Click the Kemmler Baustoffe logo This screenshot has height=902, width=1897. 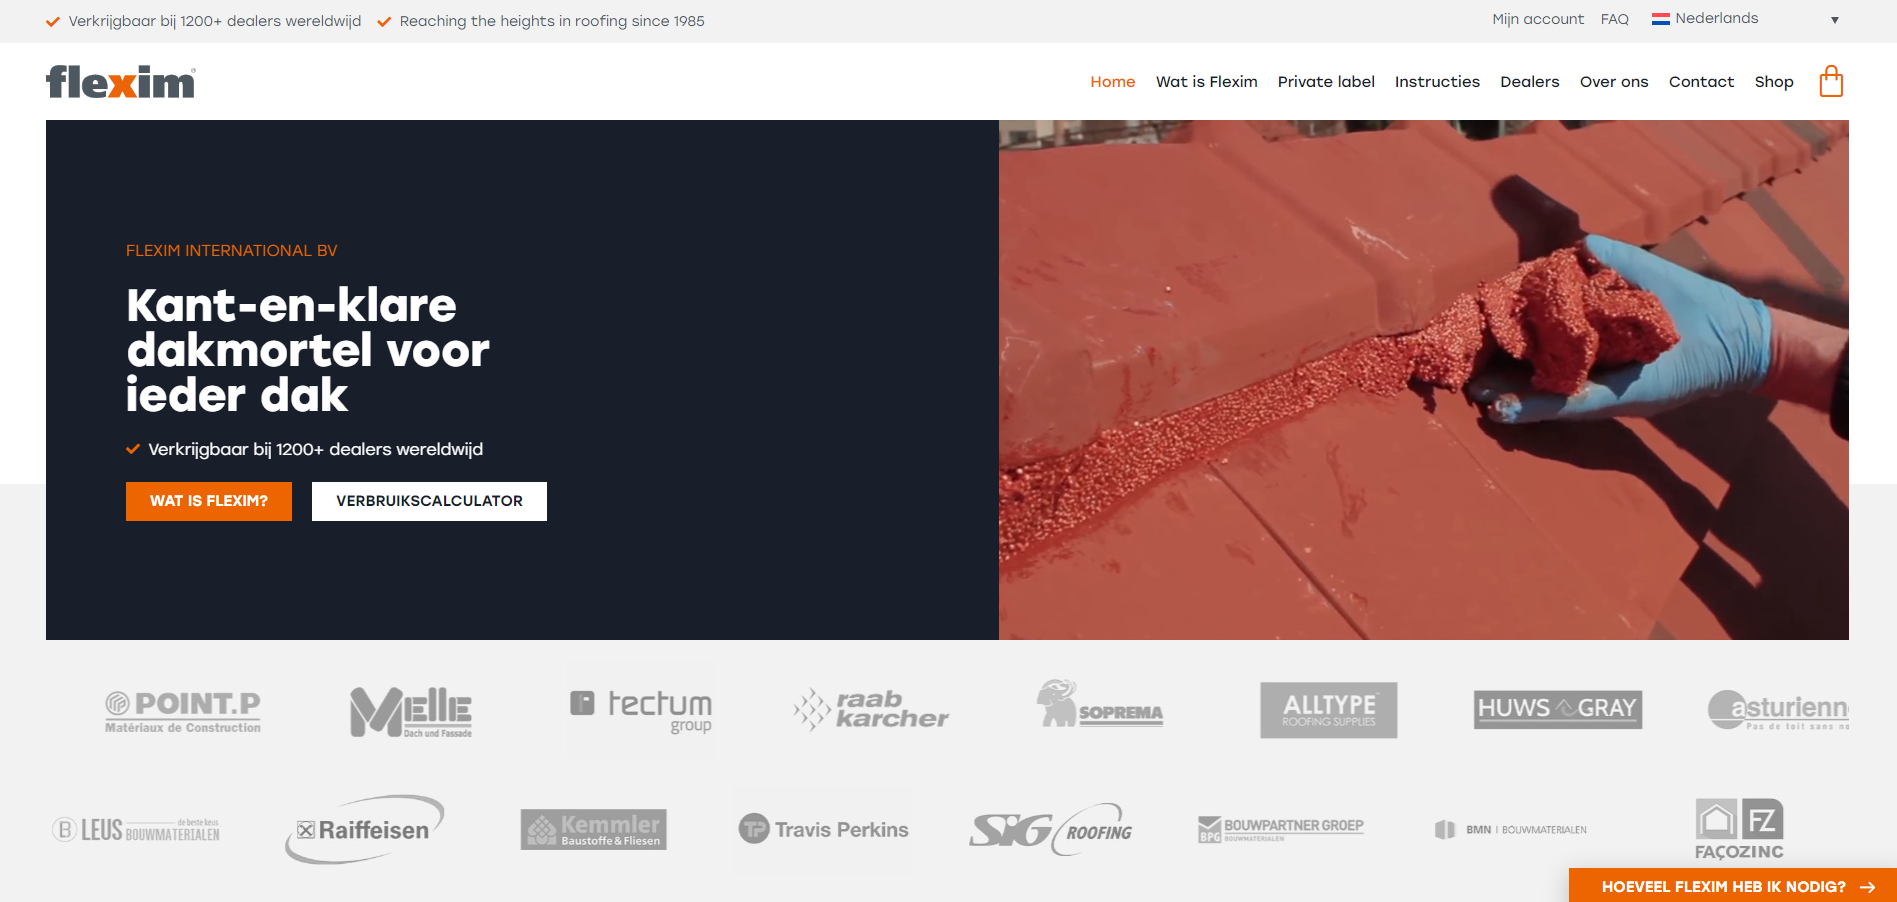593,829
